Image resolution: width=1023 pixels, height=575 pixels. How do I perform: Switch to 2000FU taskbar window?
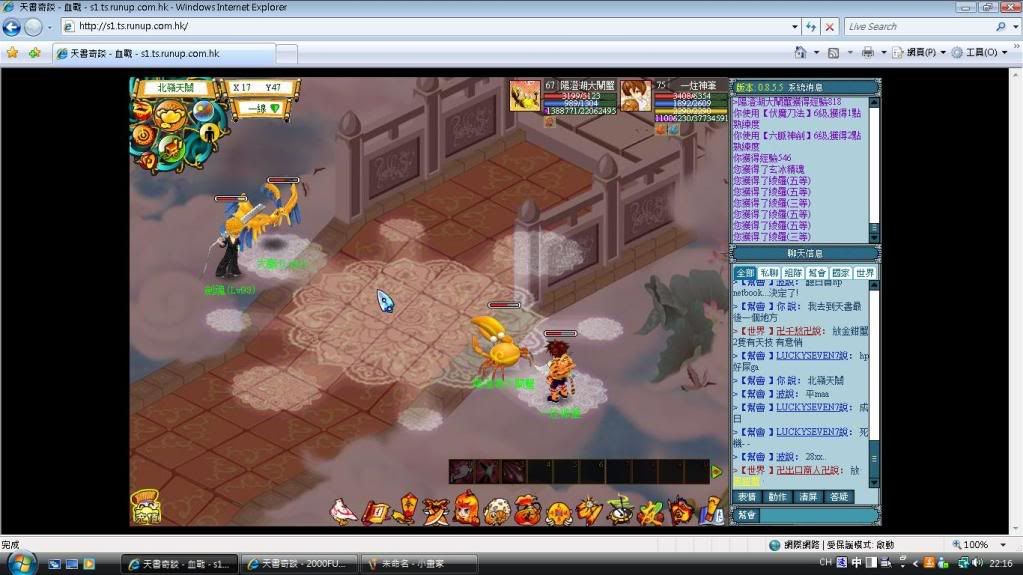tap(300, 564)
